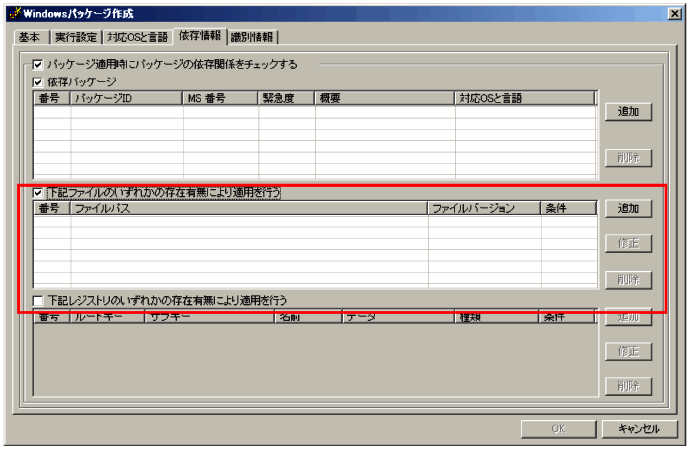
Task: Toggle パッケージの依存関係をチェックする checkbox
Action: click(x=38, y=65)
